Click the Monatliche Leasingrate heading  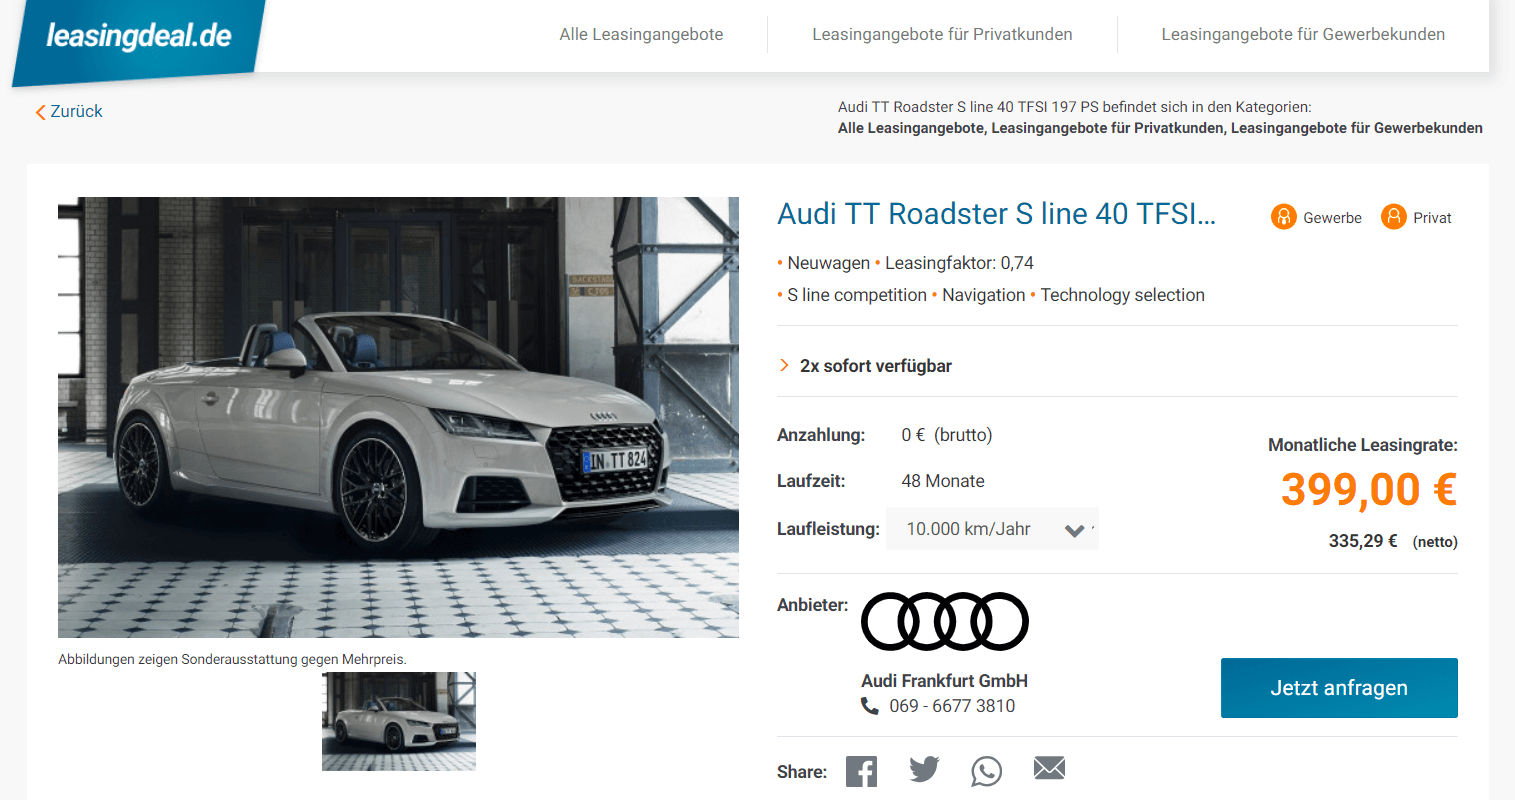point(1363,445)
